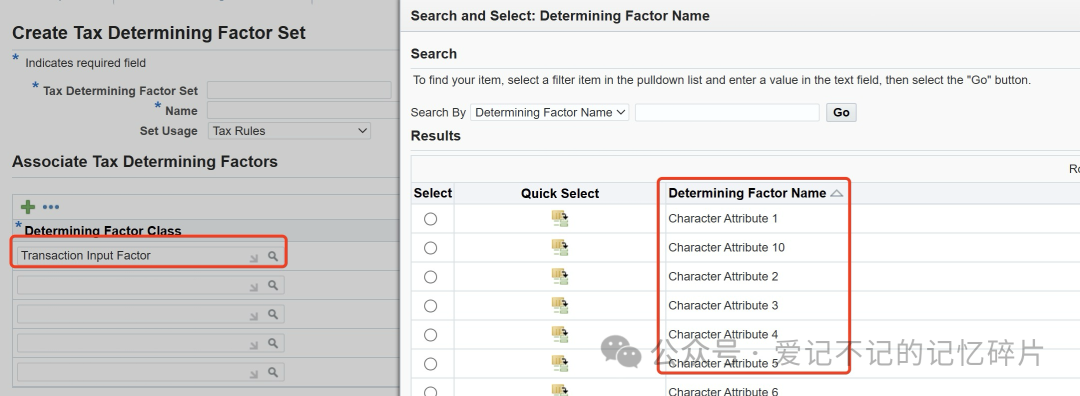Screen dimensions: 1080x396
Task: Click the green plus add row icon
Action: click(28, 207)
